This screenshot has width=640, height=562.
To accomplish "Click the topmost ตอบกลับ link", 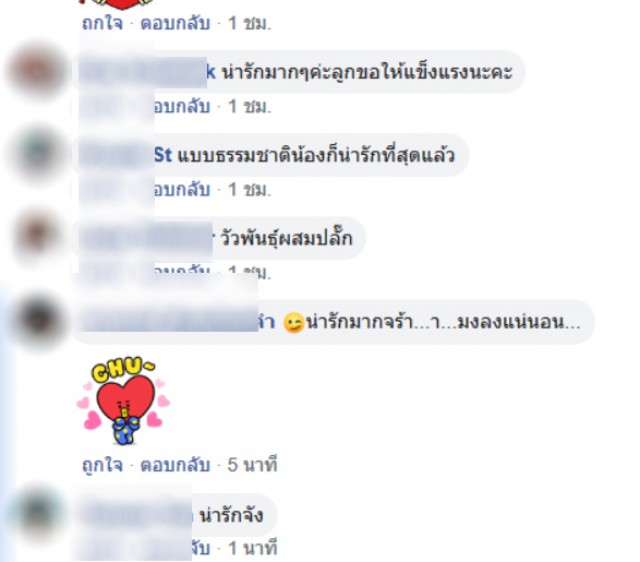I will click(175, 23).
